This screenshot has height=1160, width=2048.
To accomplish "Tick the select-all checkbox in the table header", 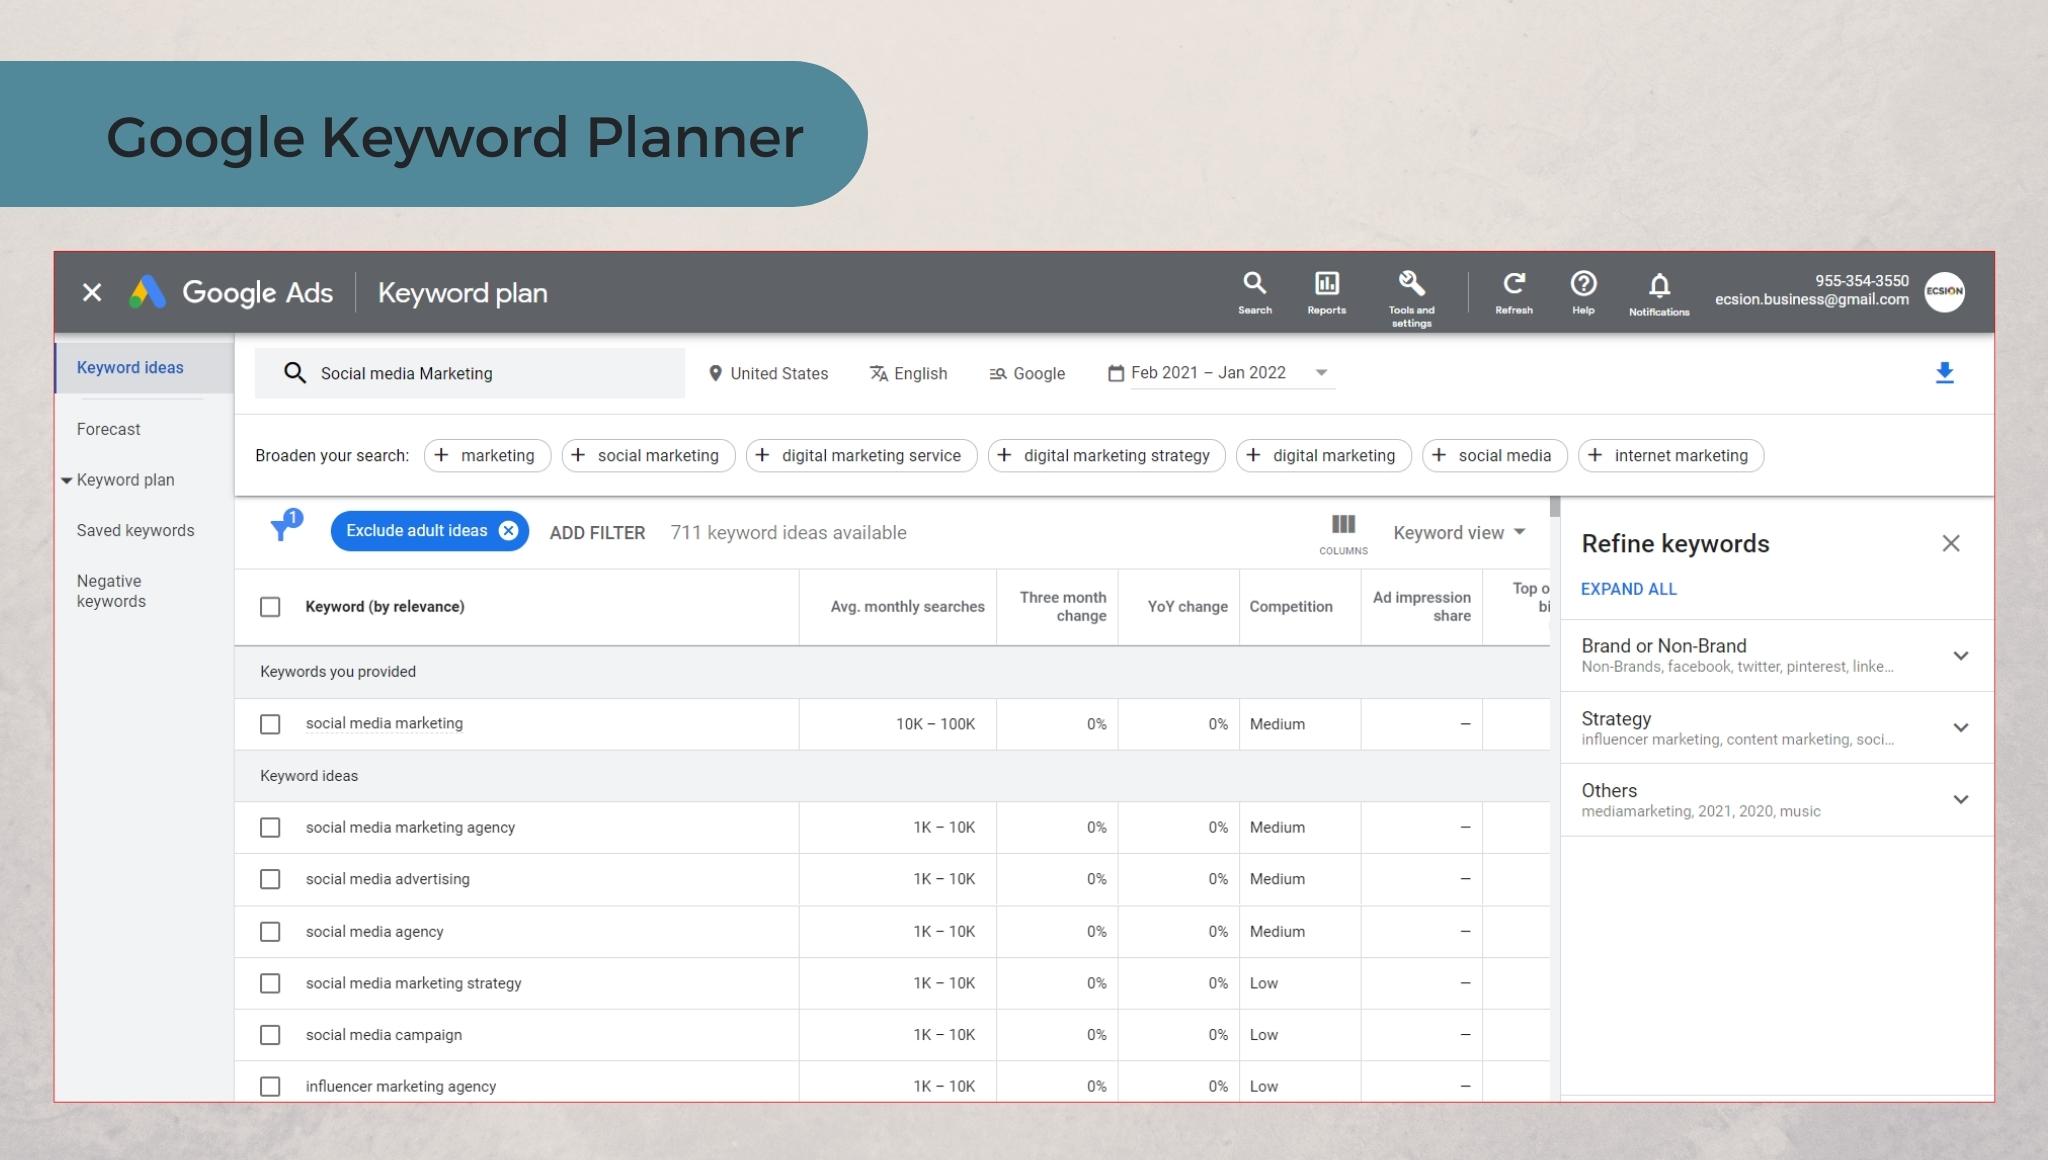I will (270, 607).
